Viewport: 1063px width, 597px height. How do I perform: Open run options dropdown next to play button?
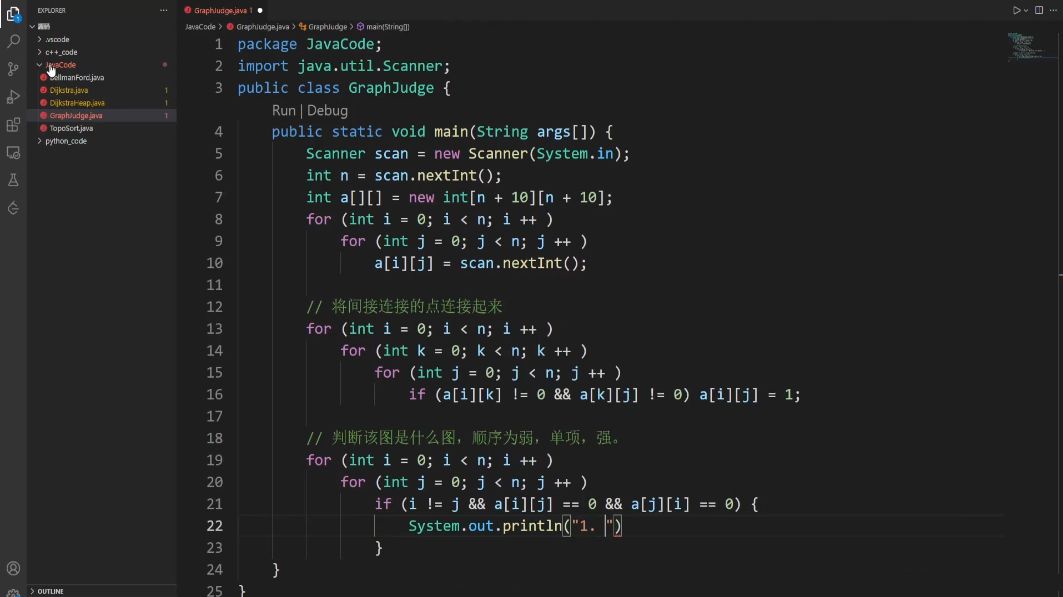pyautogui.click(x=1026, y=10)
